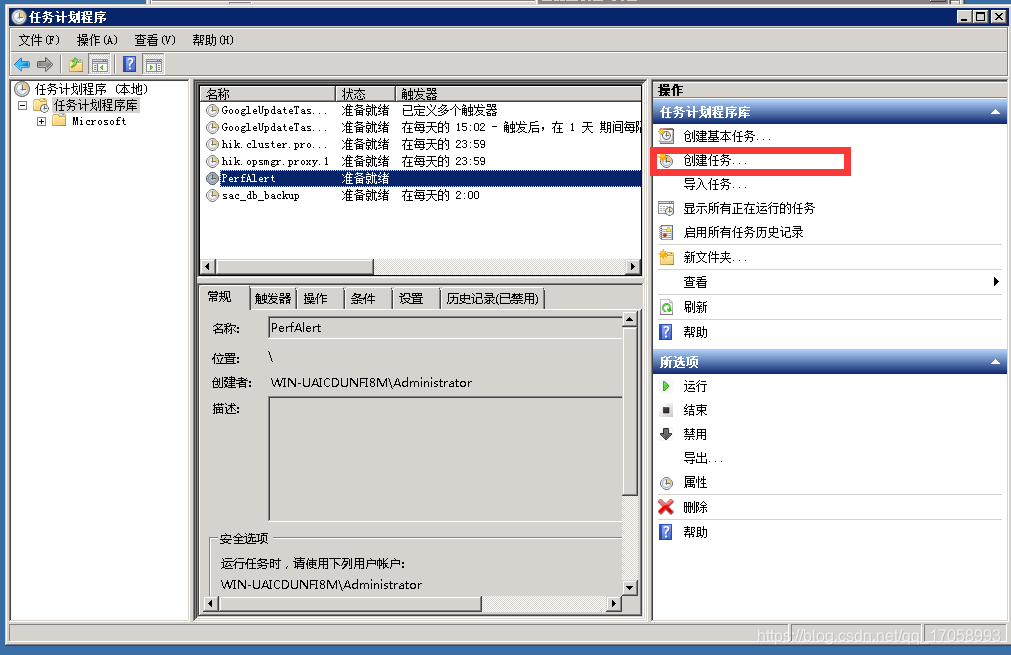The image size is (1011, 655).
Task: Expand the 查看 submenu arrow
Action: [x=996, y=282]
